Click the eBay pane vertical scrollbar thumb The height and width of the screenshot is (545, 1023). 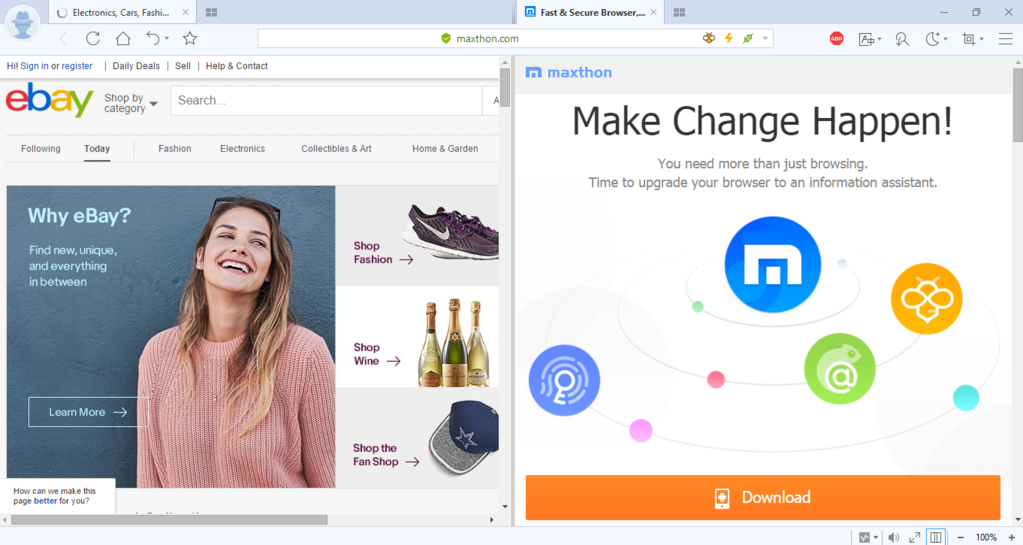(505, 87)
